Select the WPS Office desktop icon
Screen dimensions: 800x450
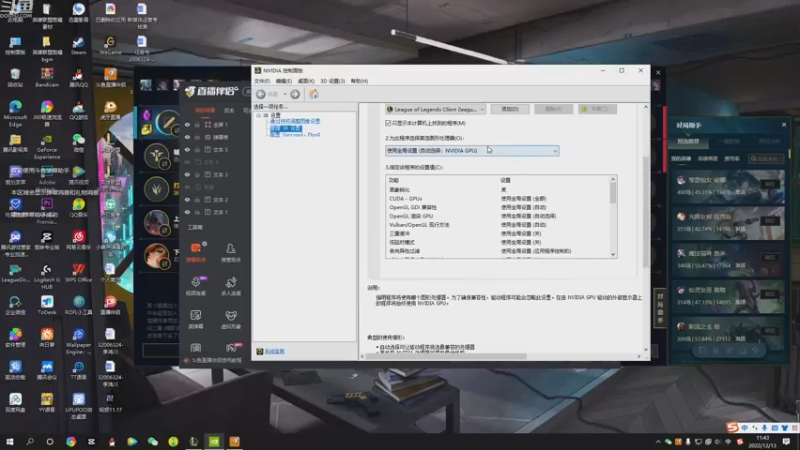tap(78, 273)
